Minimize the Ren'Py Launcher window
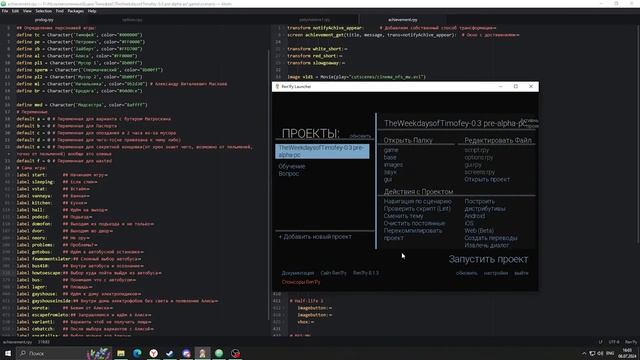 (500, 87)
